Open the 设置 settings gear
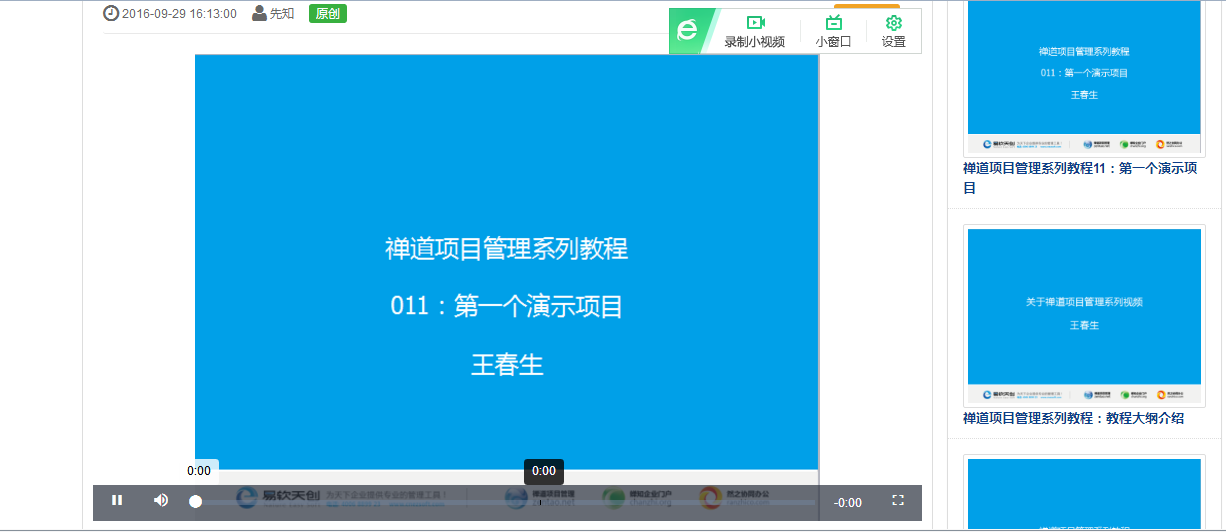The image size is (1226, 532). click(x=894, y=31)
